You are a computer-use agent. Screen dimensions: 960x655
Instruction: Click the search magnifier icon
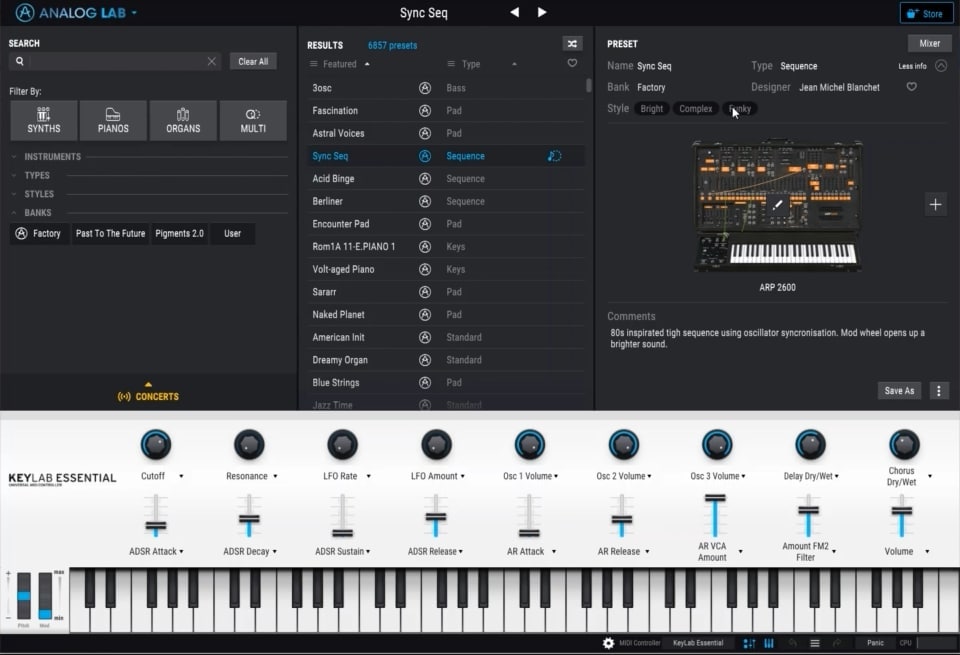[x=19, y=61]
